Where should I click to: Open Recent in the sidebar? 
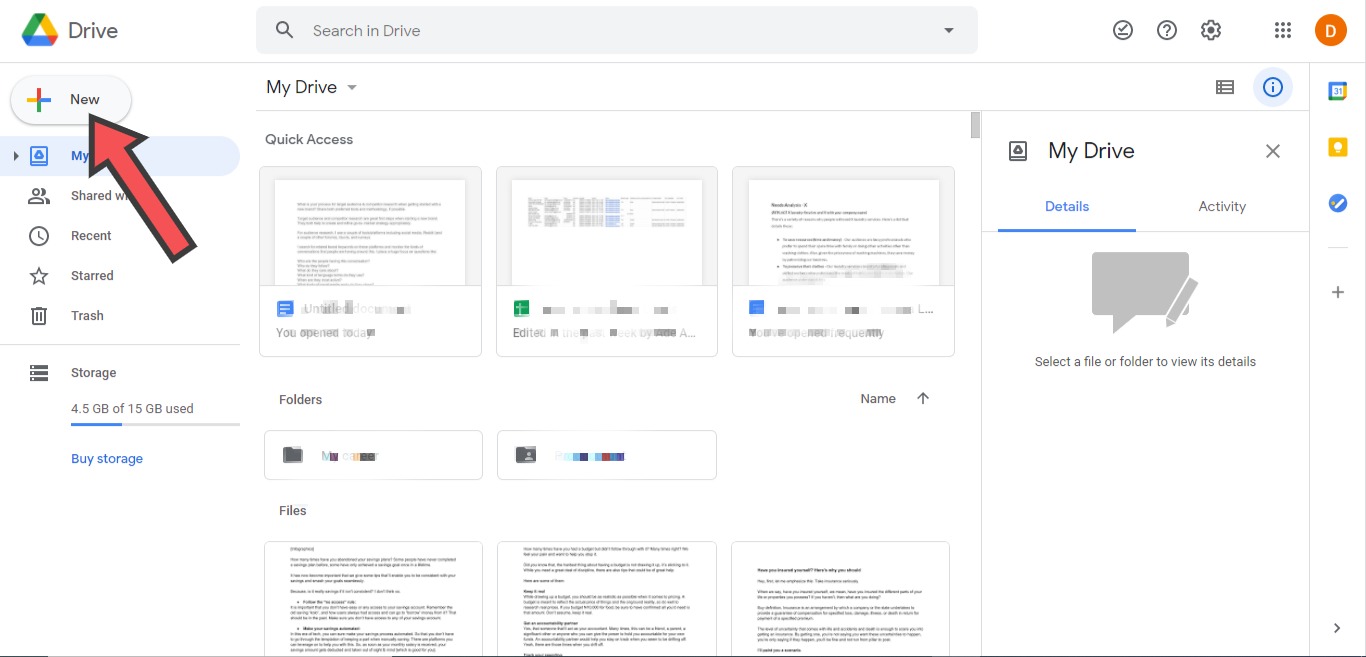120,236
